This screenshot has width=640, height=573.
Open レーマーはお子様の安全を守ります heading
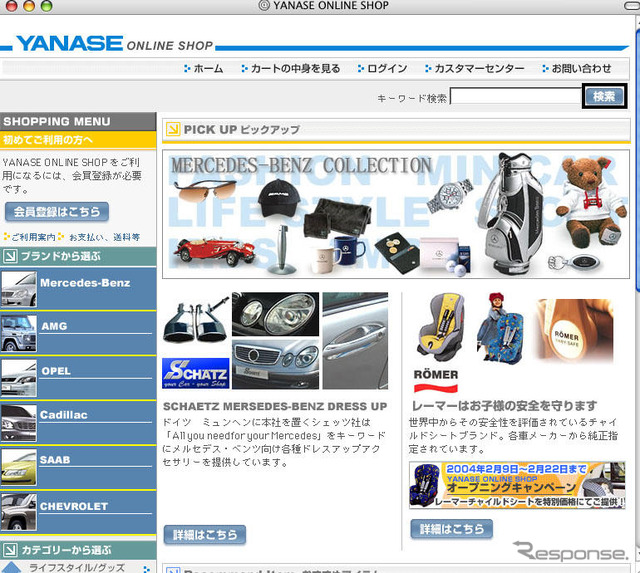(505, 406)
